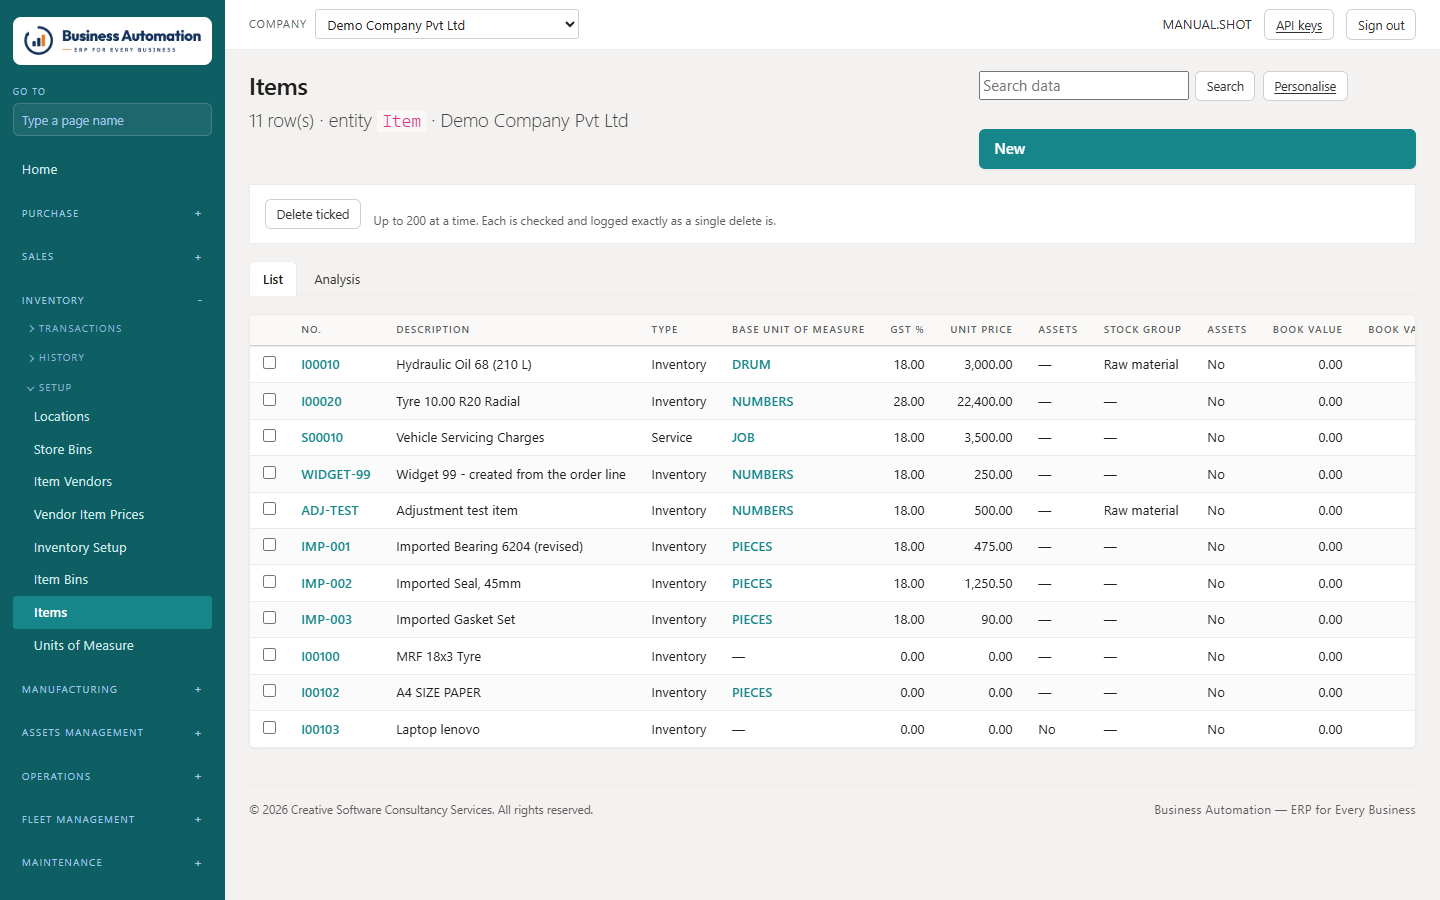Open item I00010 link
Screen dimensions: 1440x900
pyautogui.click(x=320, y=365)
